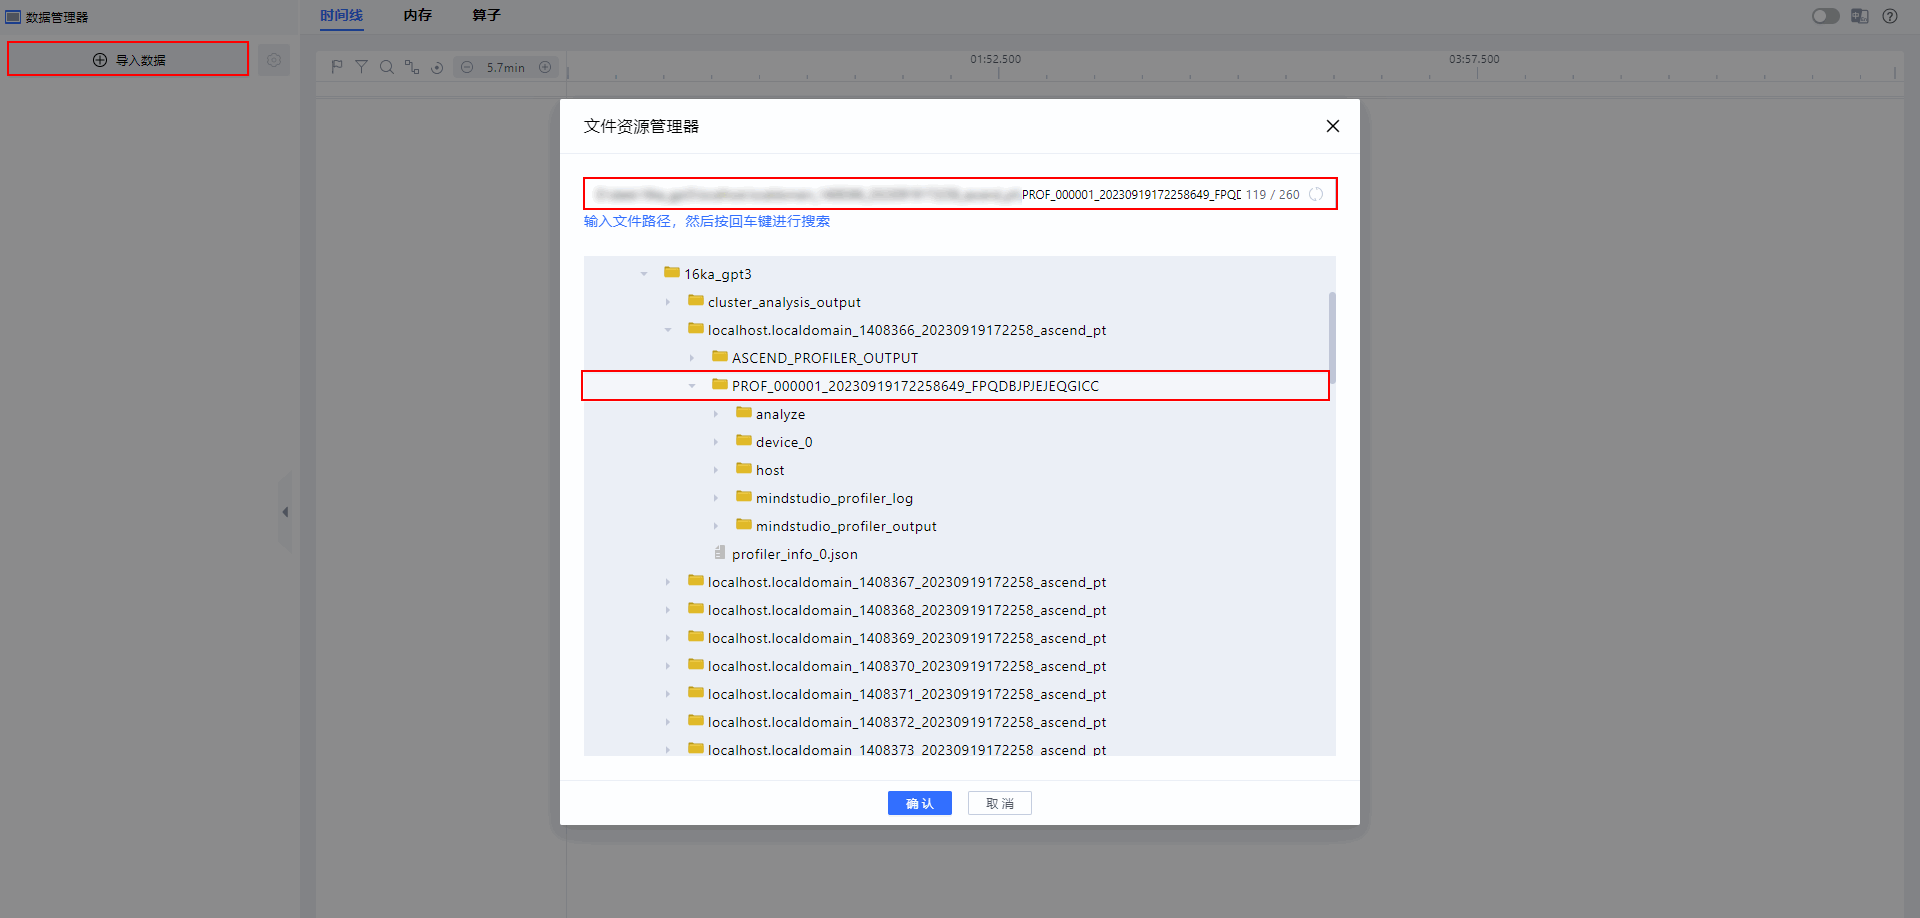Click the settings gear beside 导入数据
The width and height of the screenshot is (1920, 918).
pos(274,60)
